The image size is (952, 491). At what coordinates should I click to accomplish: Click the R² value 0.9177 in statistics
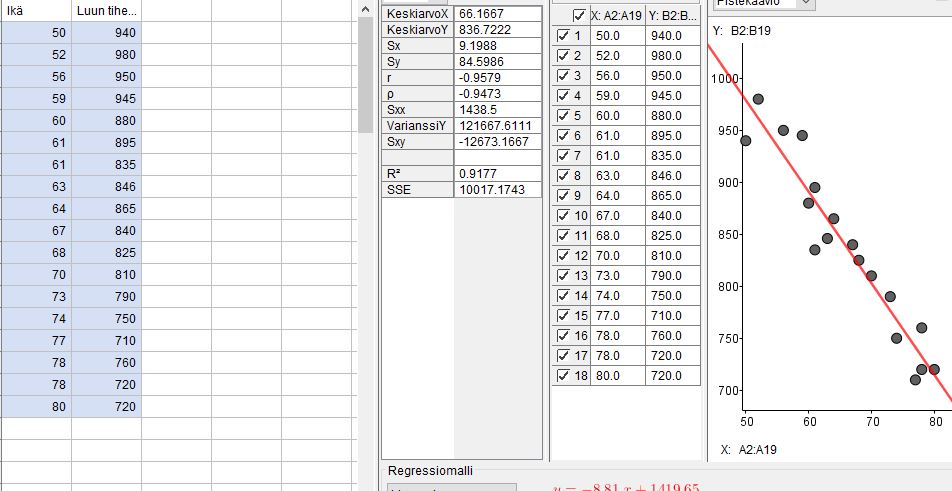click(496, 173)
